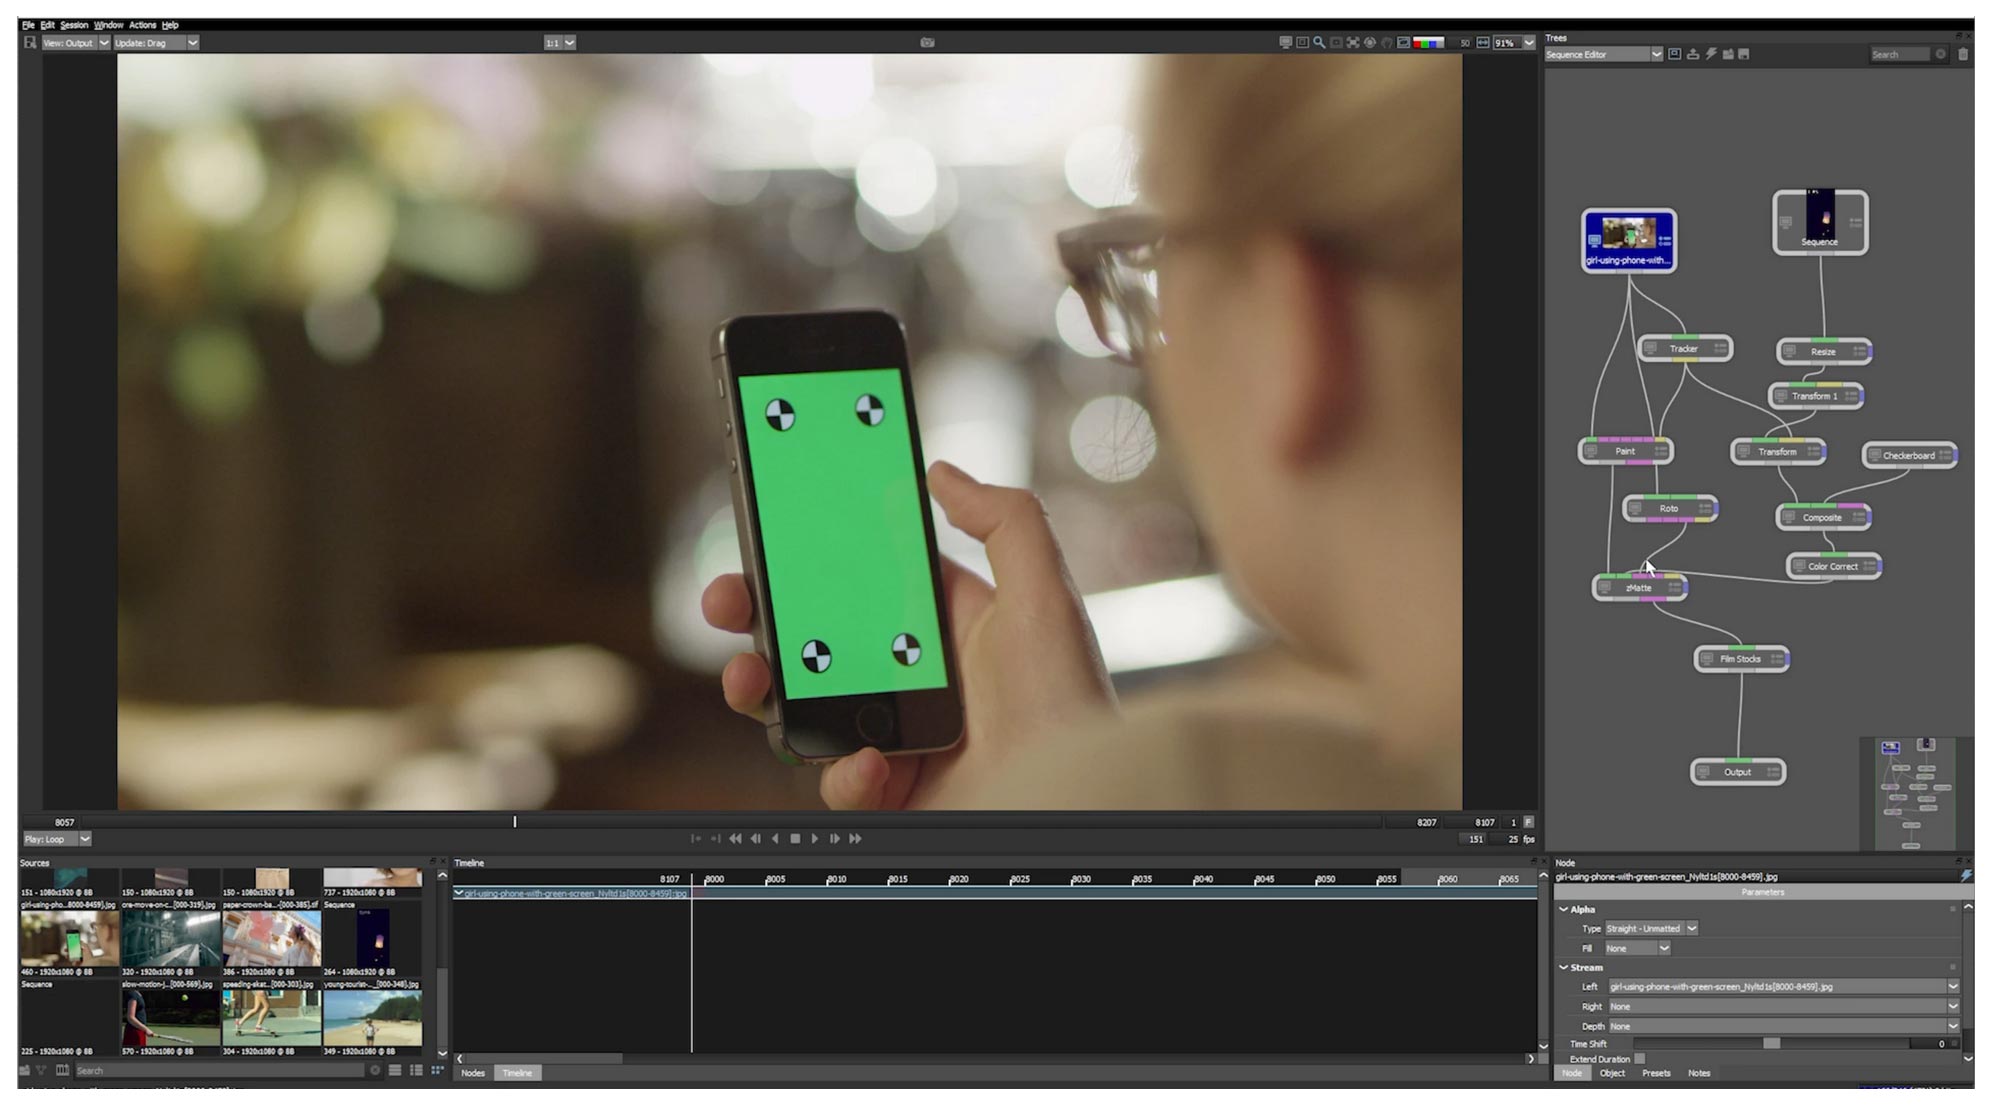Click the Trees search field

(x=1900, y=55)
